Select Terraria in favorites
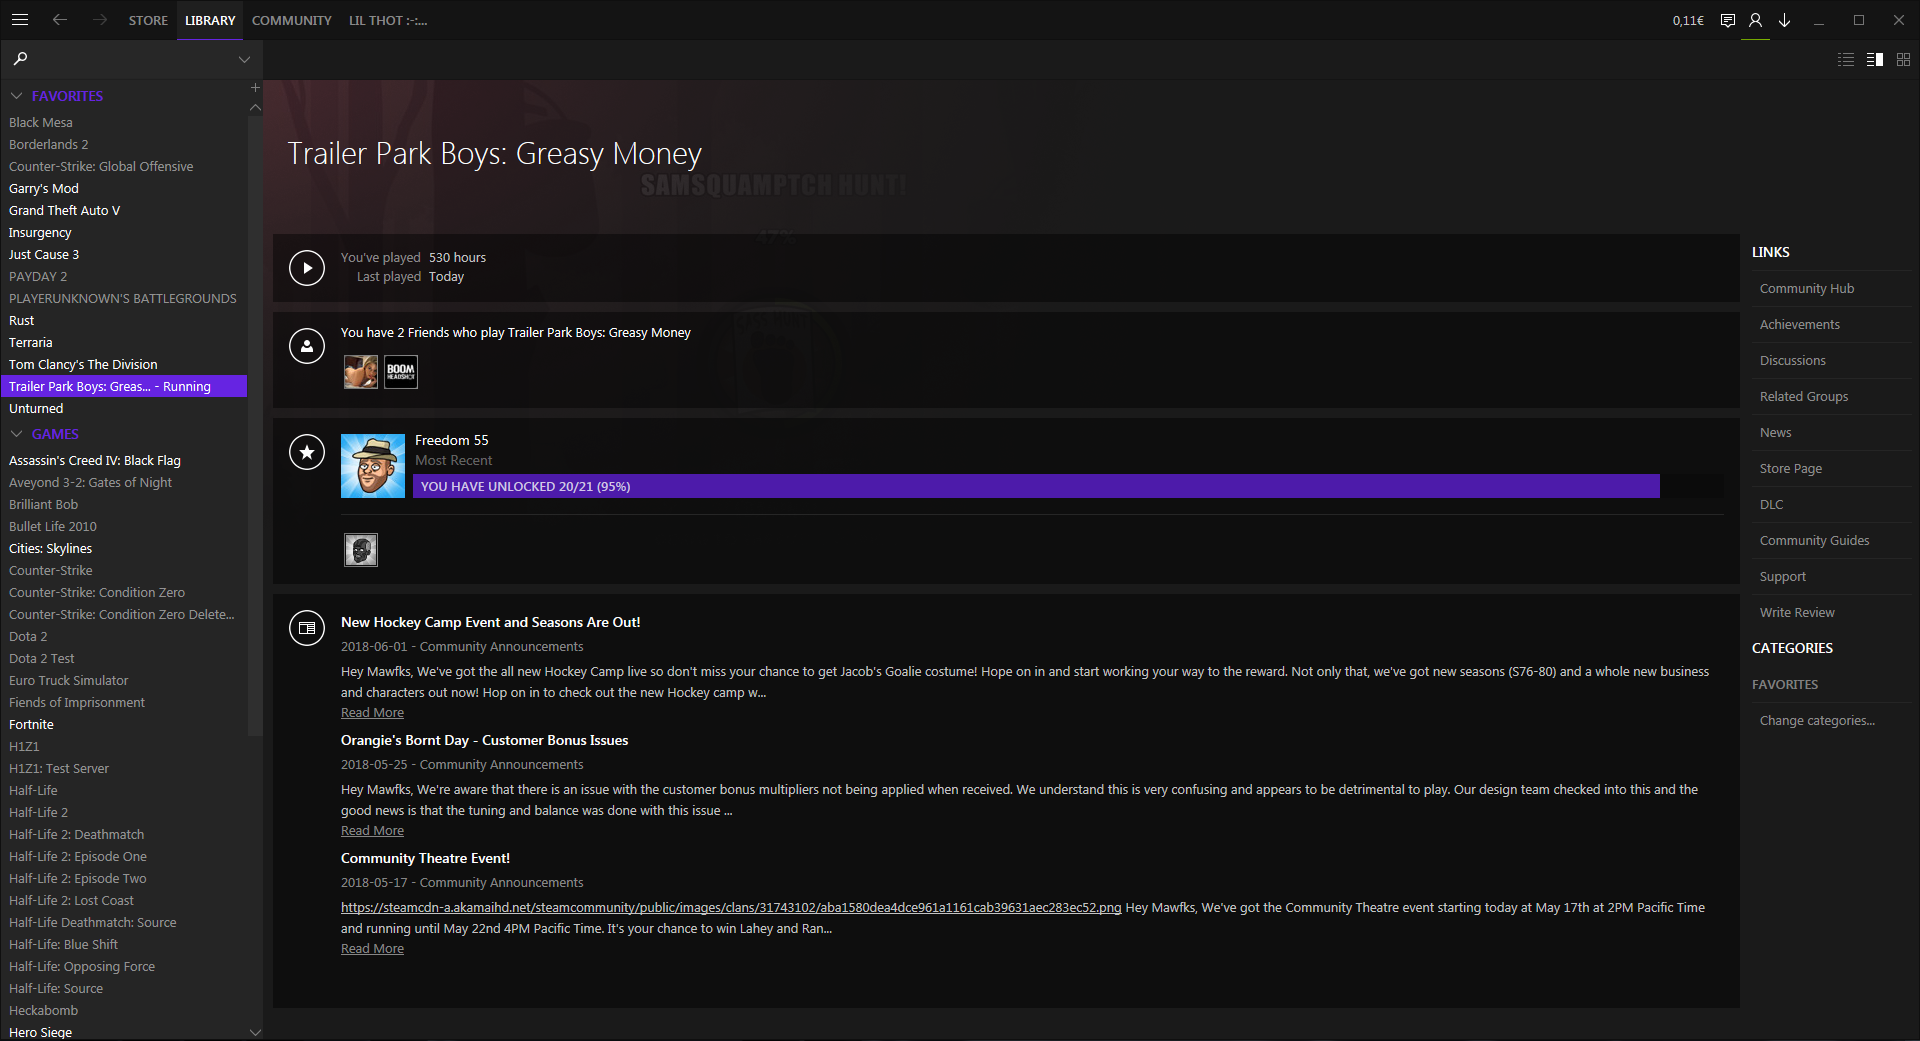This screenshot has height=1041, width=1920. pos(124,342)
